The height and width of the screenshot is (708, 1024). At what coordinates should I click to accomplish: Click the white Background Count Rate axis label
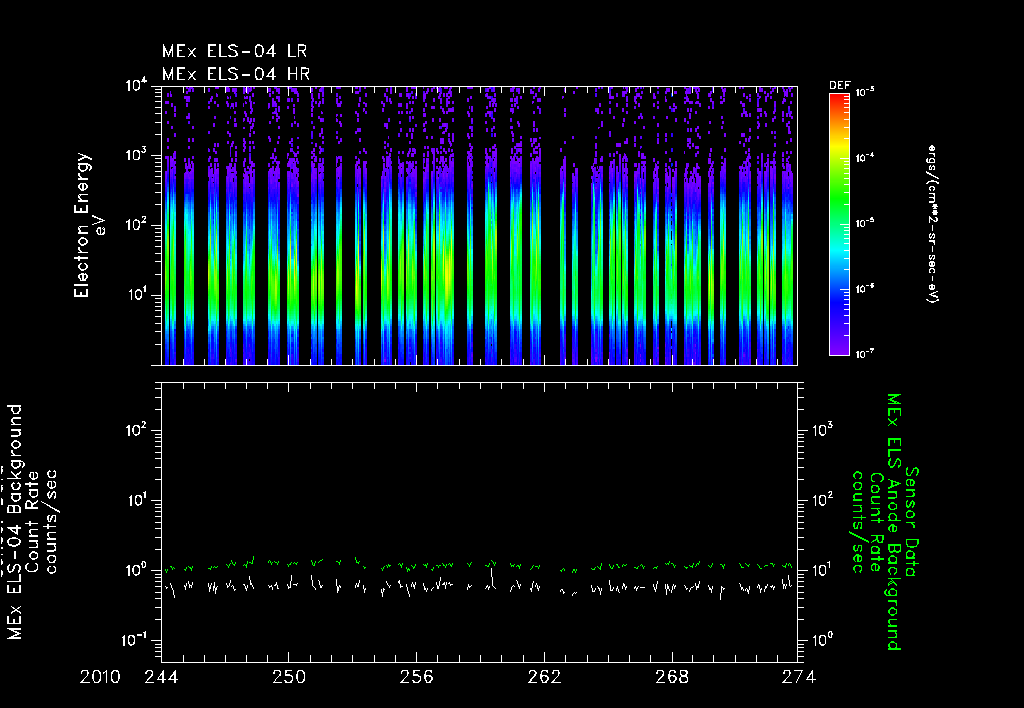pos(35,520)
